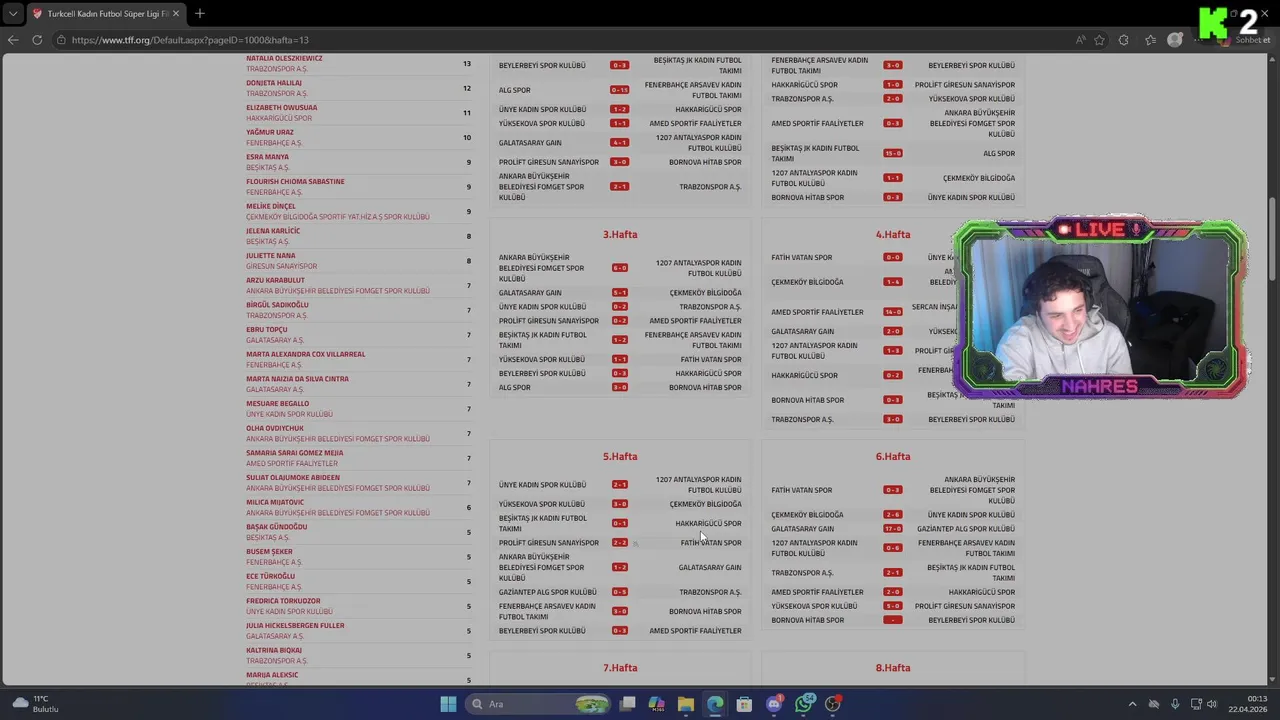
Task: Select player Olha Ovdiychuk
Action: [x=275, y=428]
